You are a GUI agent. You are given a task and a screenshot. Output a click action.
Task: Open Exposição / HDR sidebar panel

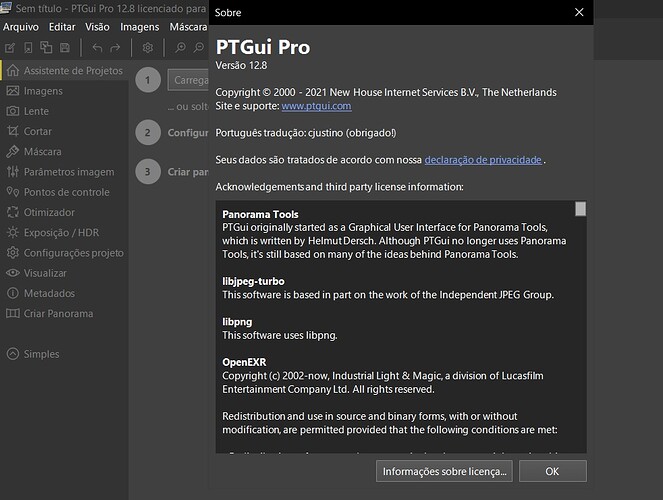click(65, 232)
